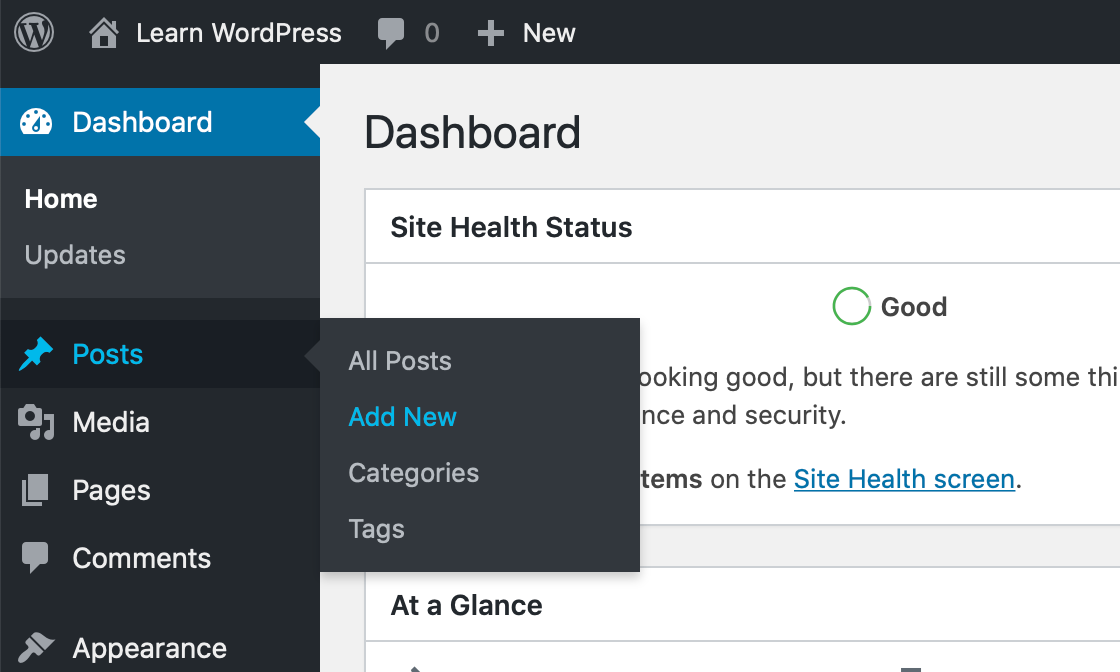Image resolution: width=1120 pixels, height=672 pixels.
Task: Select Tags in the Posts submenu
Action: coord(376,529)
